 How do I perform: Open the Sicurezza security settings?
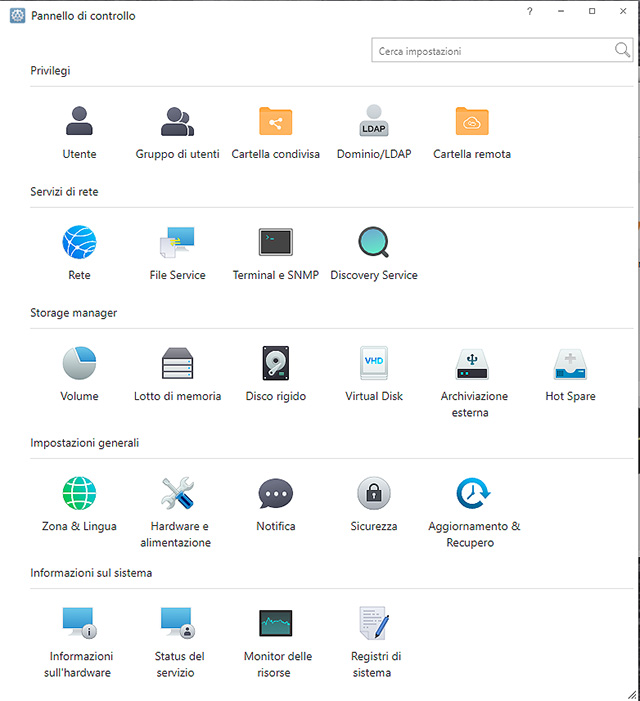373,494
